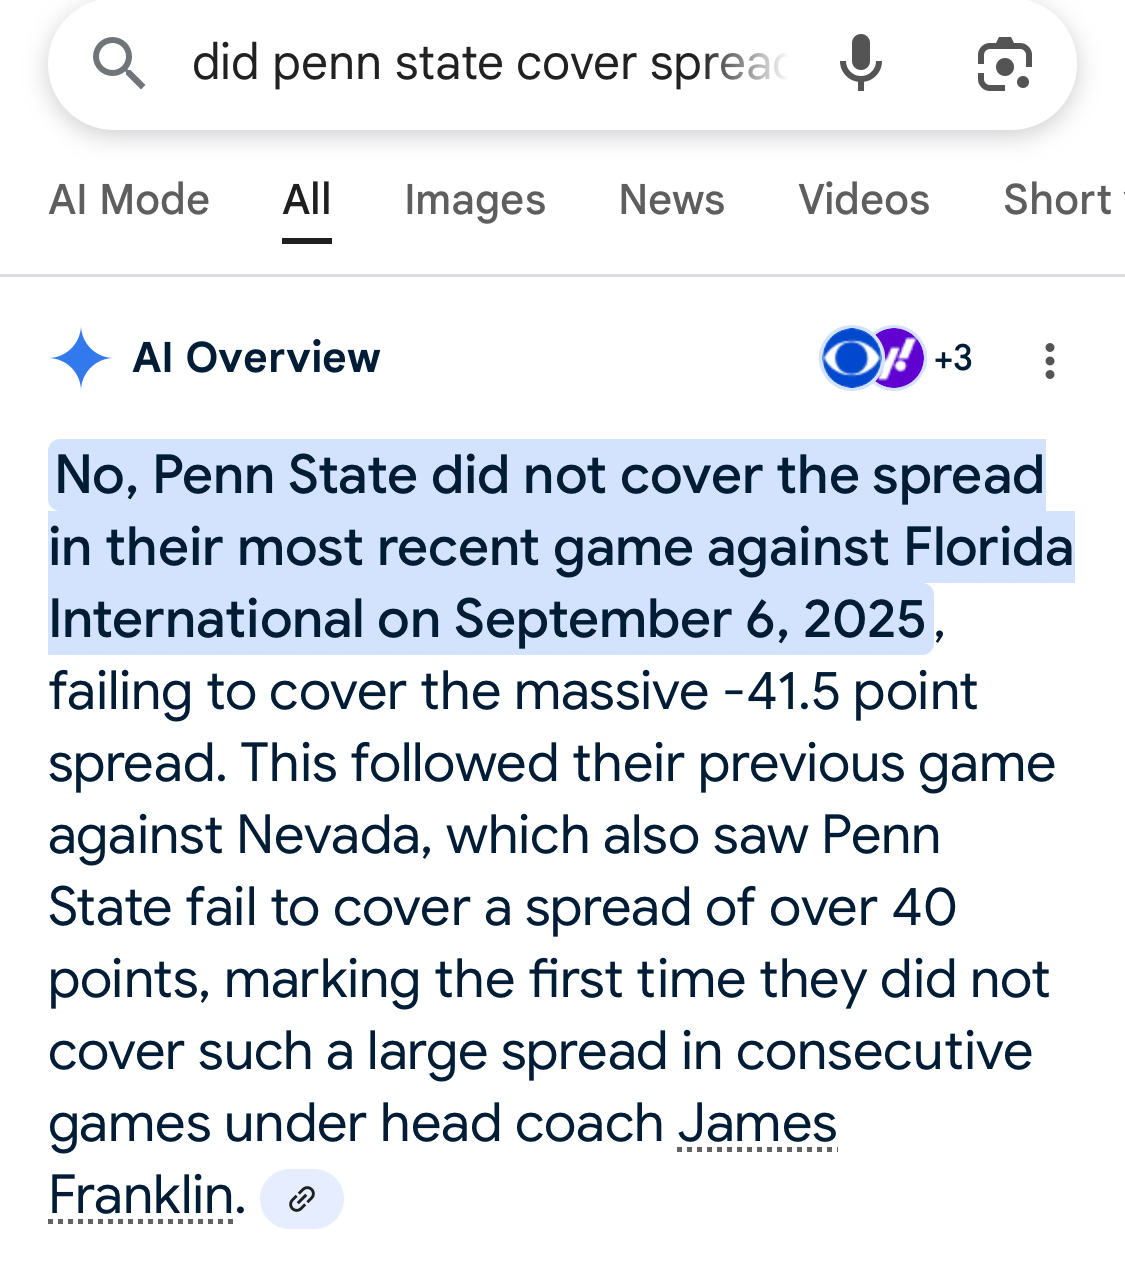This screenshot has width=1125, height=1265.
Task: Select the Short videos tab
Action: [x=1060, y=200]
